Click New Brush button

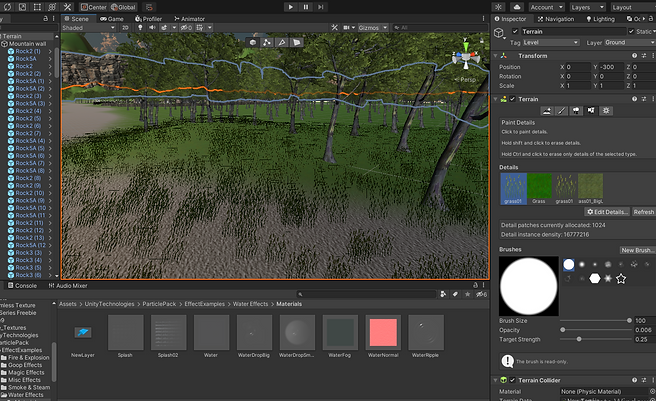638,250
